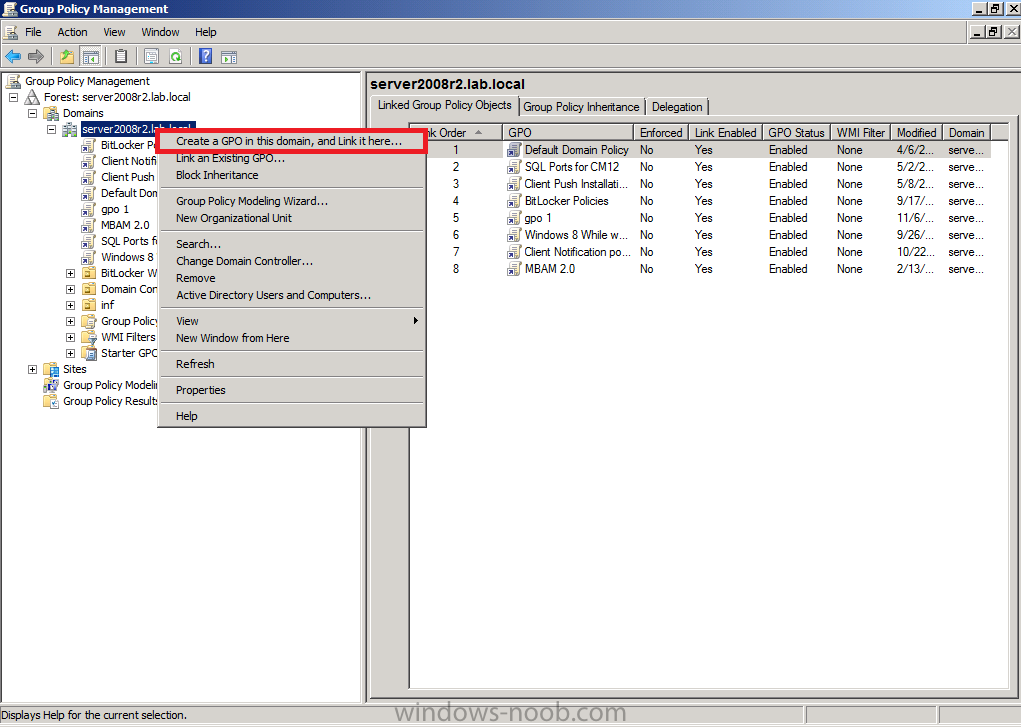Open the Window menu in menu bar
1021x727 pixels.
click(x=160, y=32)
